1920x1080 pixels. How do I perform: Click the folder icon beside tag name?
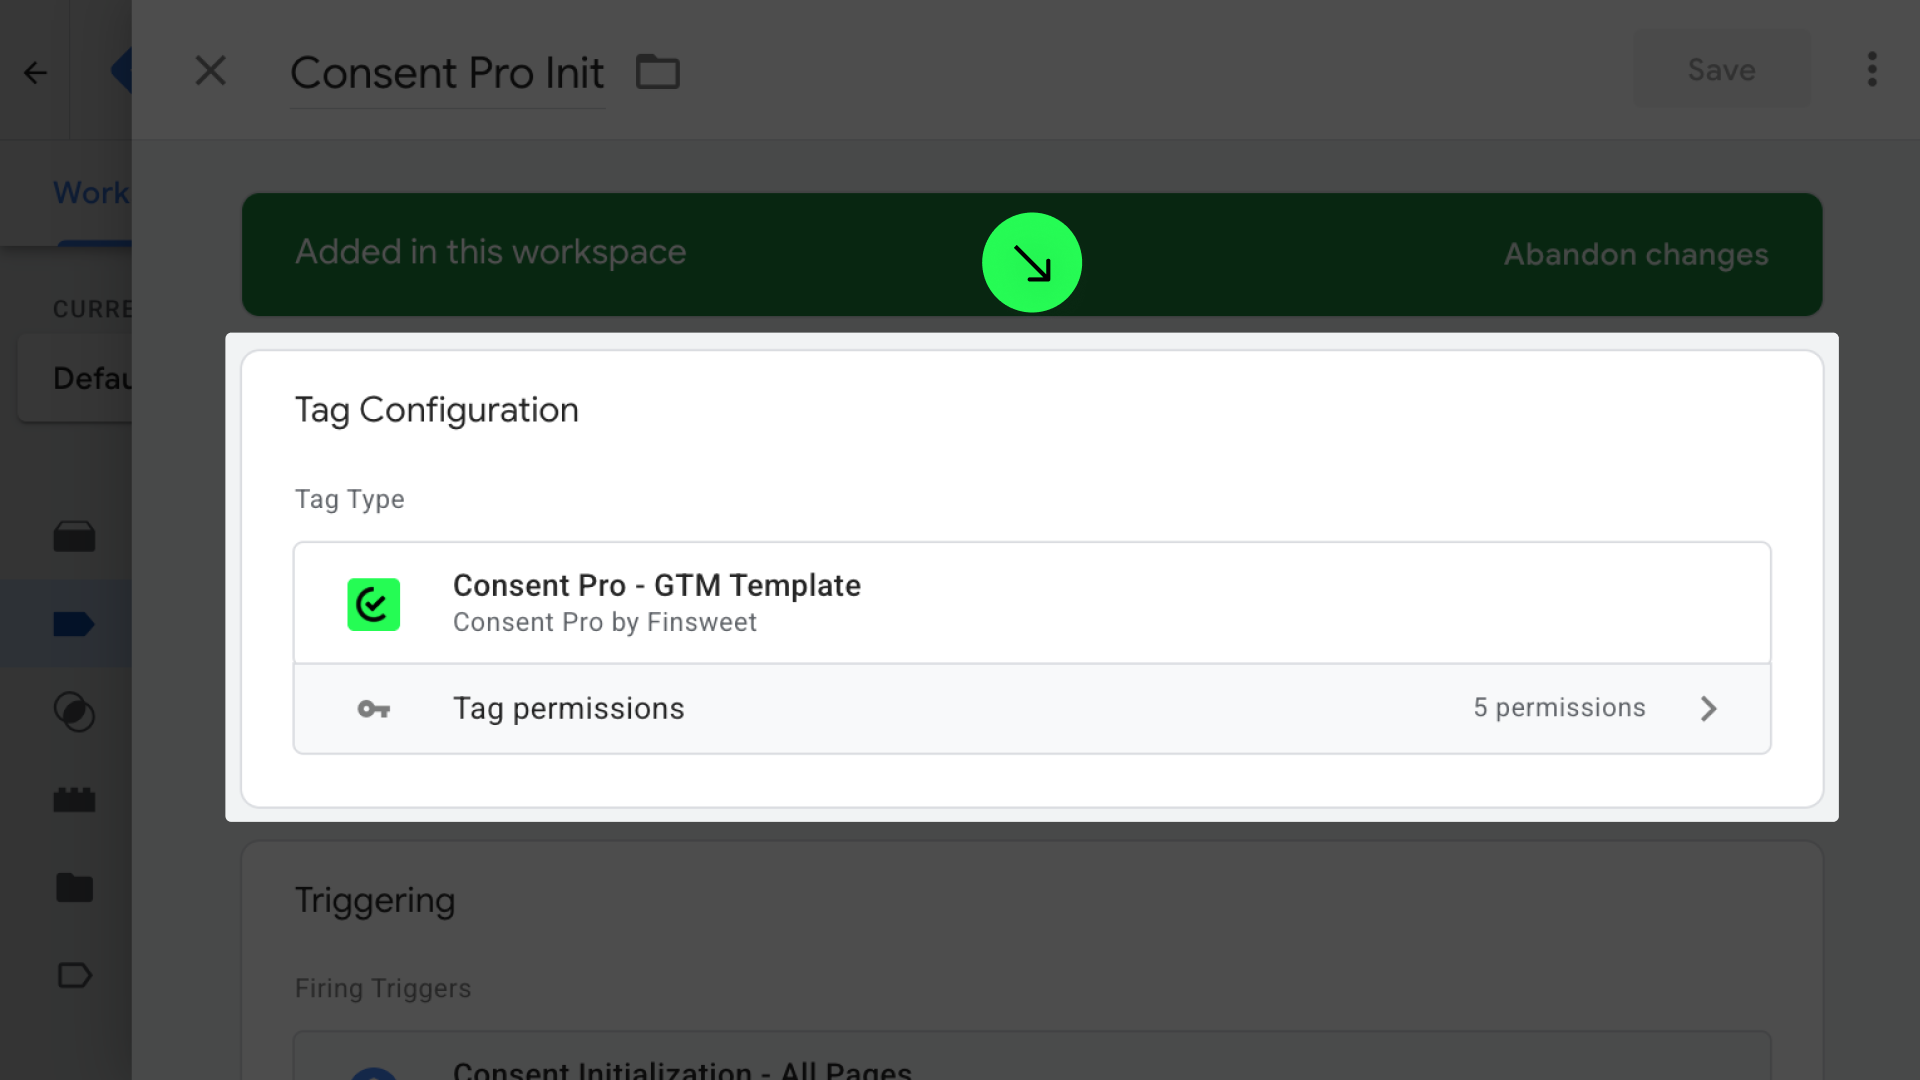(658, 72)
